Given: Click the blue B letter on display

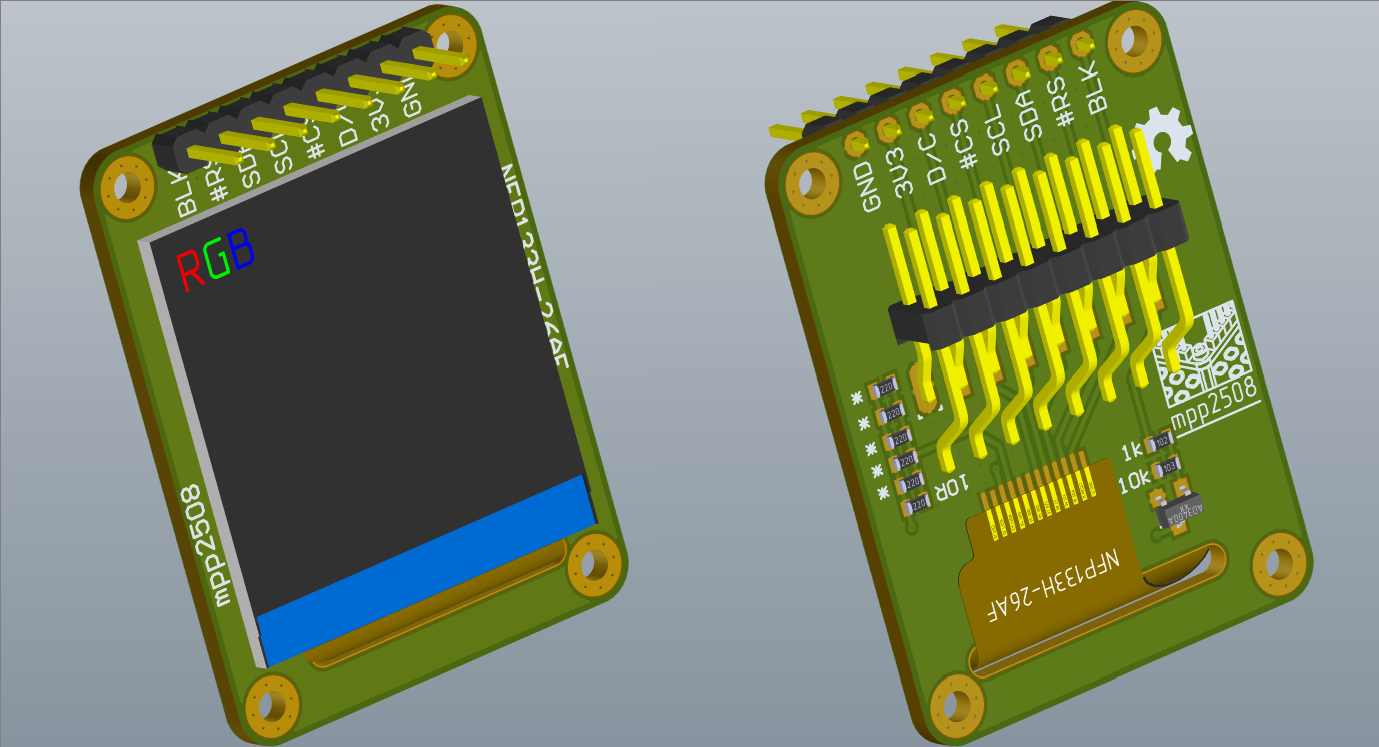Looking at the screenshot, I should tap(241, 247).
